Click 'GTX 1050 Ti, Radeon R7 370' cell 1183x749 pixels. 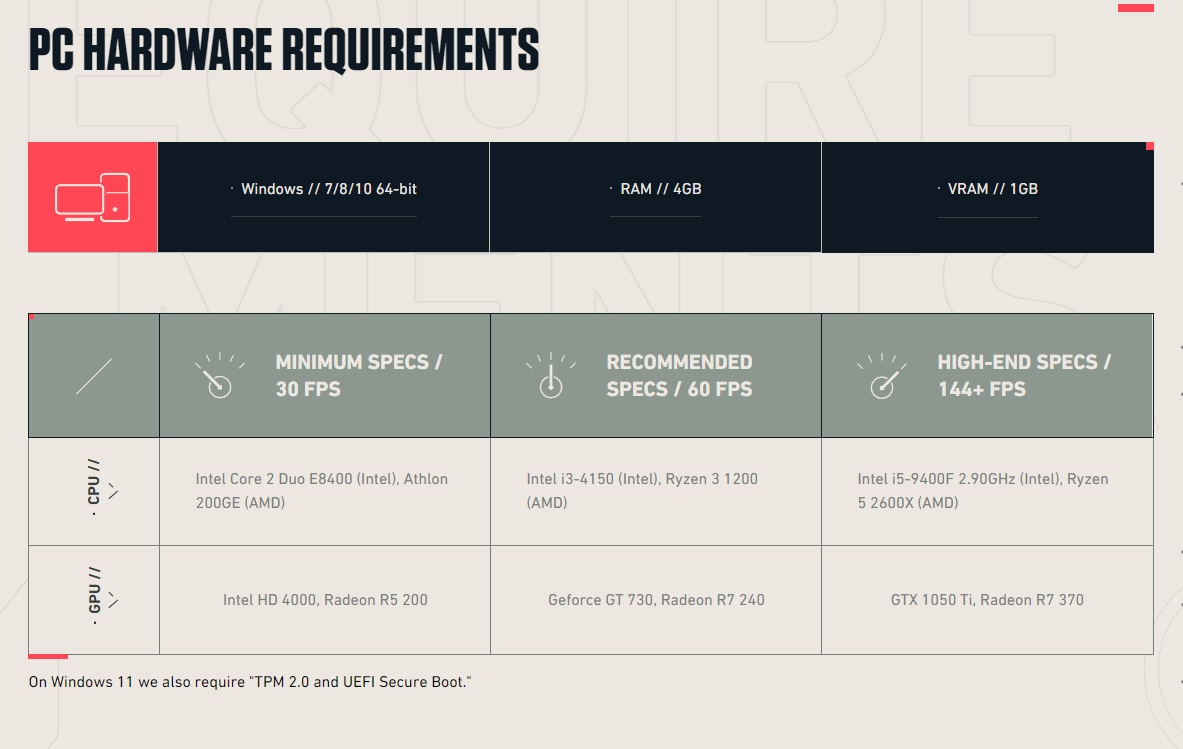[x=988, y=600]
